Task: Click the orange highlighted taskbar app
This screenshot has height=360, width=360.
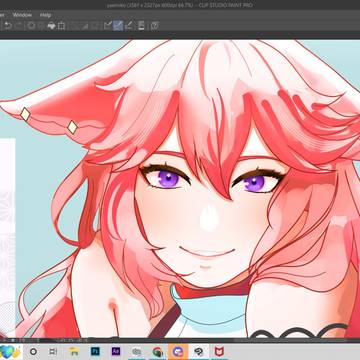Action: coord(178,351)
